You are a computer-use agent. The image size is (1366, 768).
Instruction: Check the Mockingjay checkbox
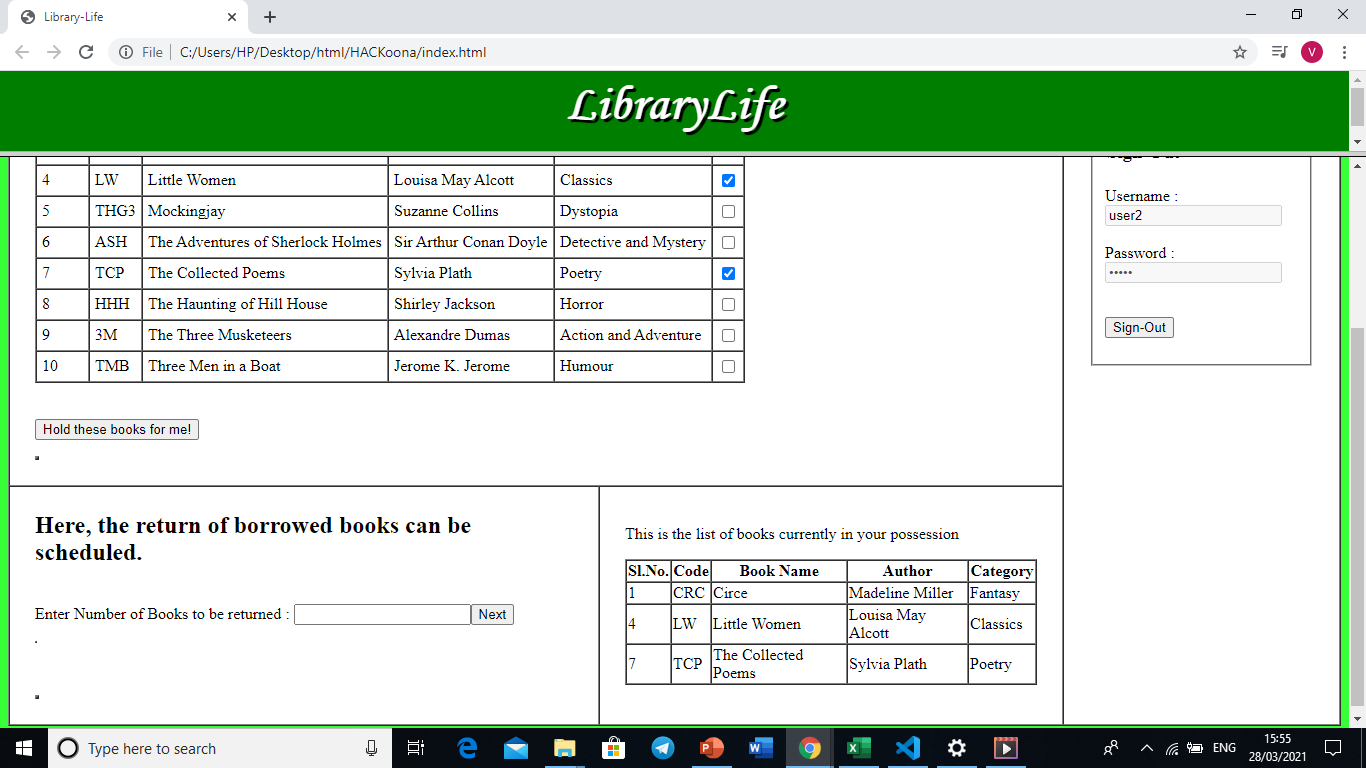(x=728, y=211)
